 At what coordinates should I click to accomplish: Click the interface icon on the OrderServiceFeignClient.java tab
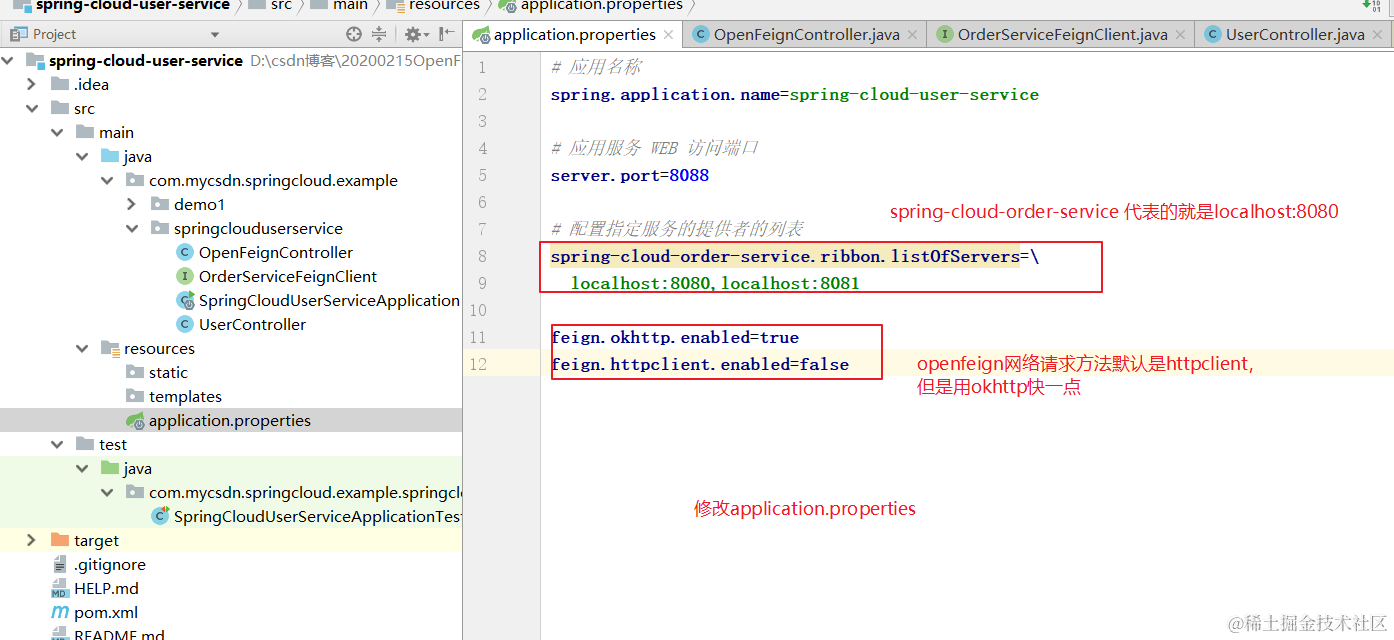tap(945, 35)
